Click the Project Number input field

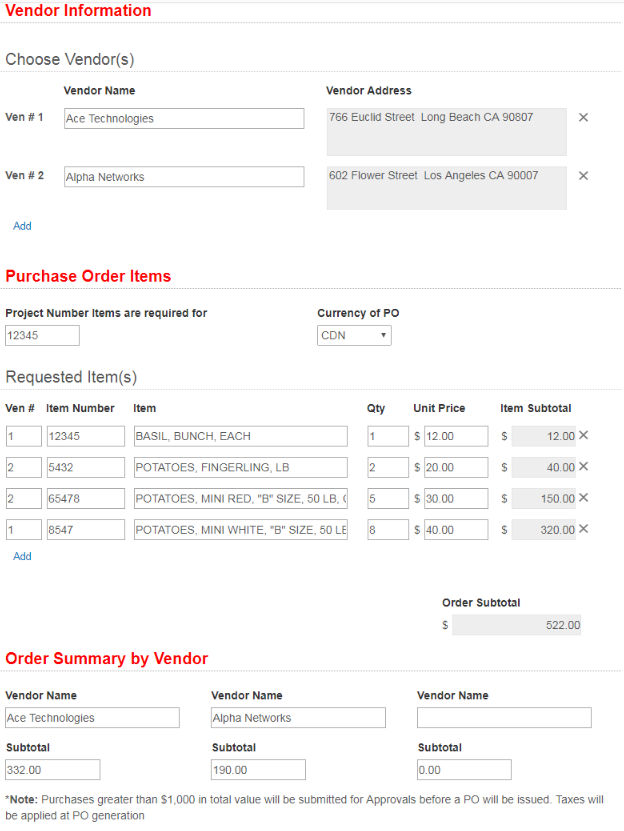pos(42,335)
